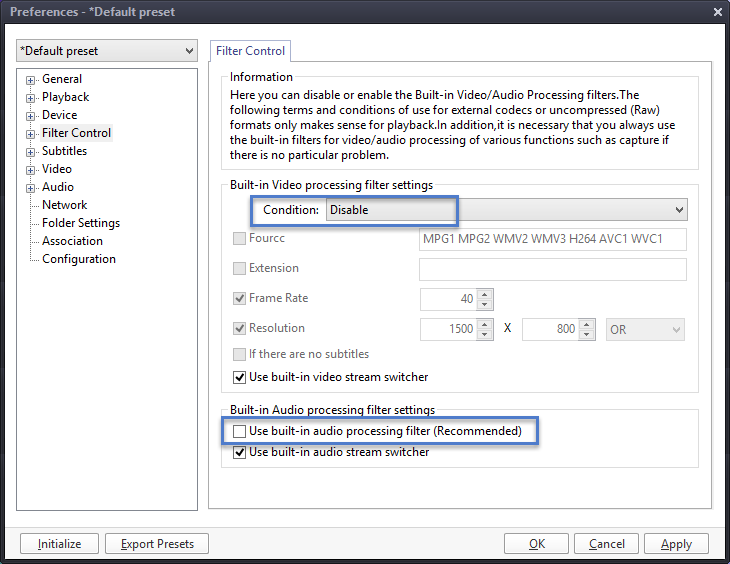Expand the Playback tree node
730x564 pixels.
pos(30,98)
